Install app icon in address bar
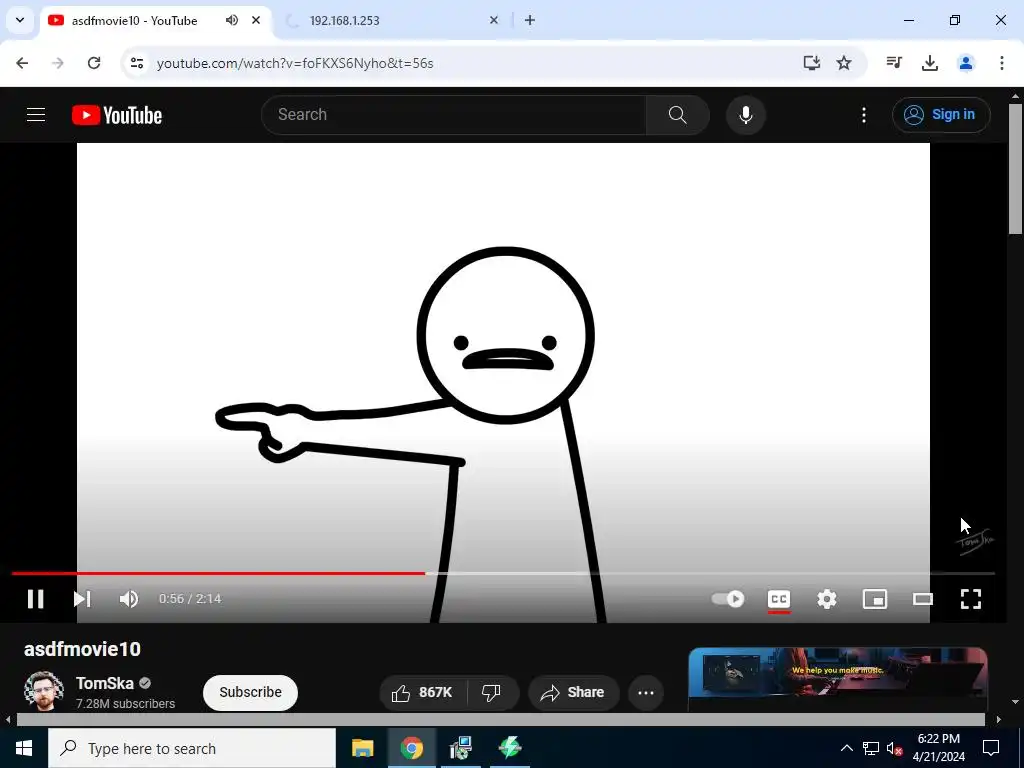The width and height of the screenshot is (1024, 768). click(x=811, y=63)
